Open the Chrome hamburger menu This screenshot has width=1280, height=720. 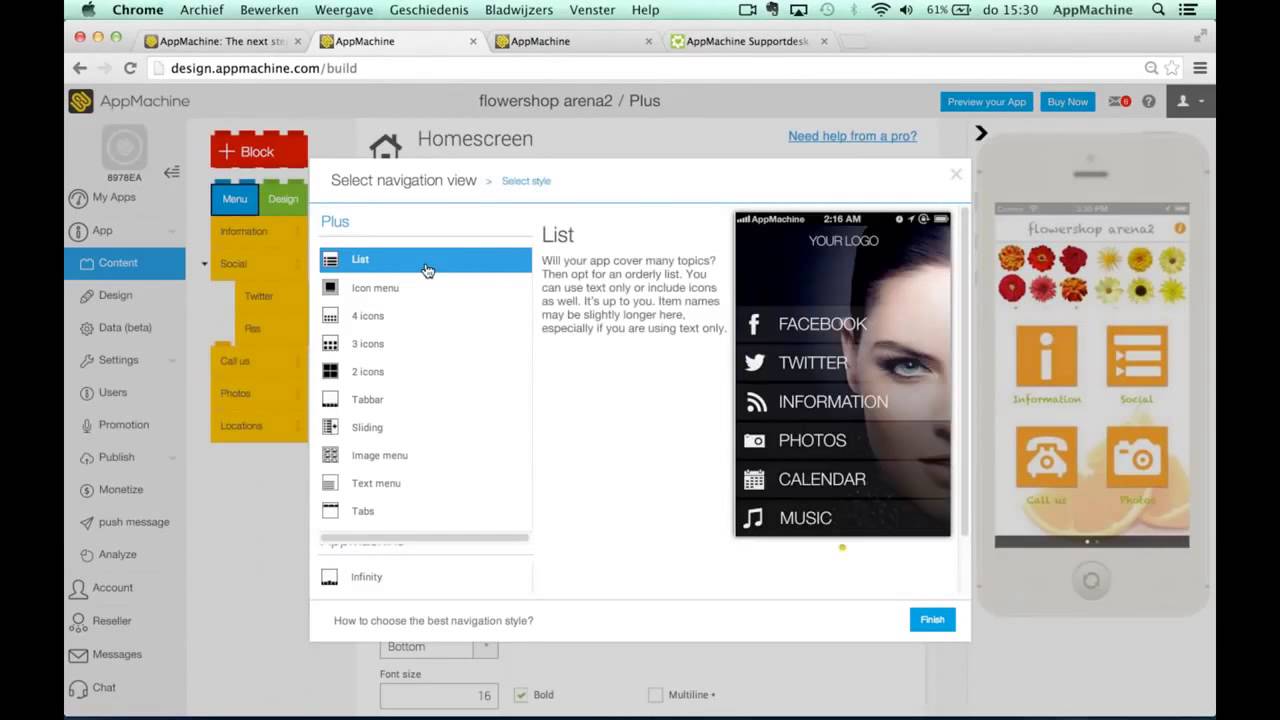pyautogui.click(x=1200, y=68)
